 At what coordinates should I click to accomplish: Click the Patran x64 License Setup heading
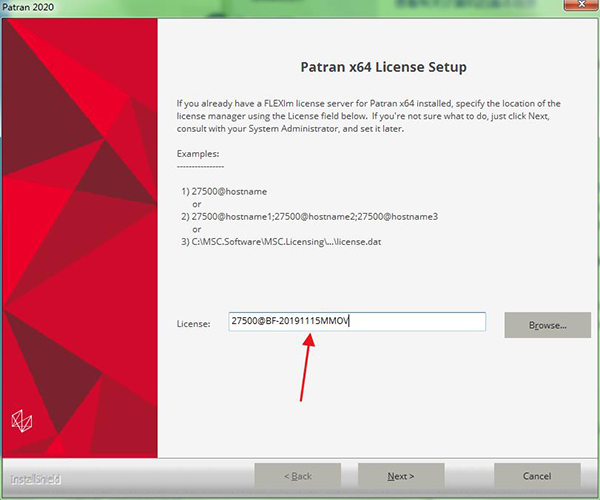383,67
